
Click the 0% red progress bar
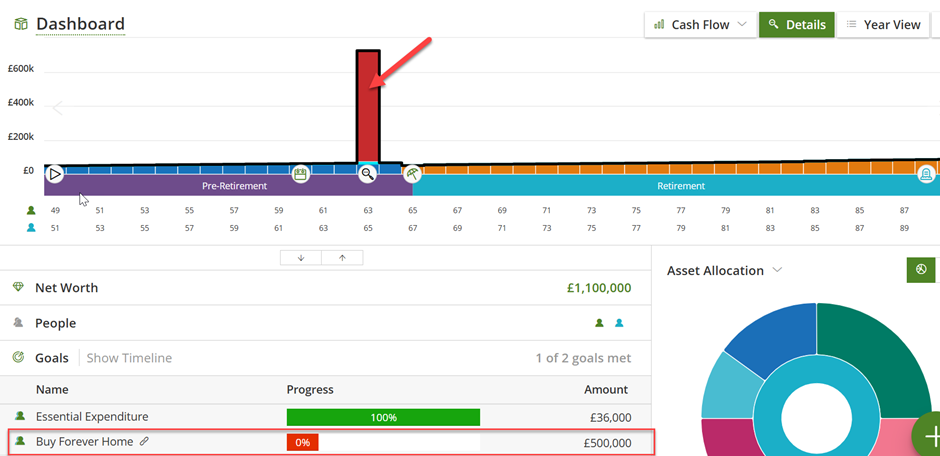click(302, 442)
